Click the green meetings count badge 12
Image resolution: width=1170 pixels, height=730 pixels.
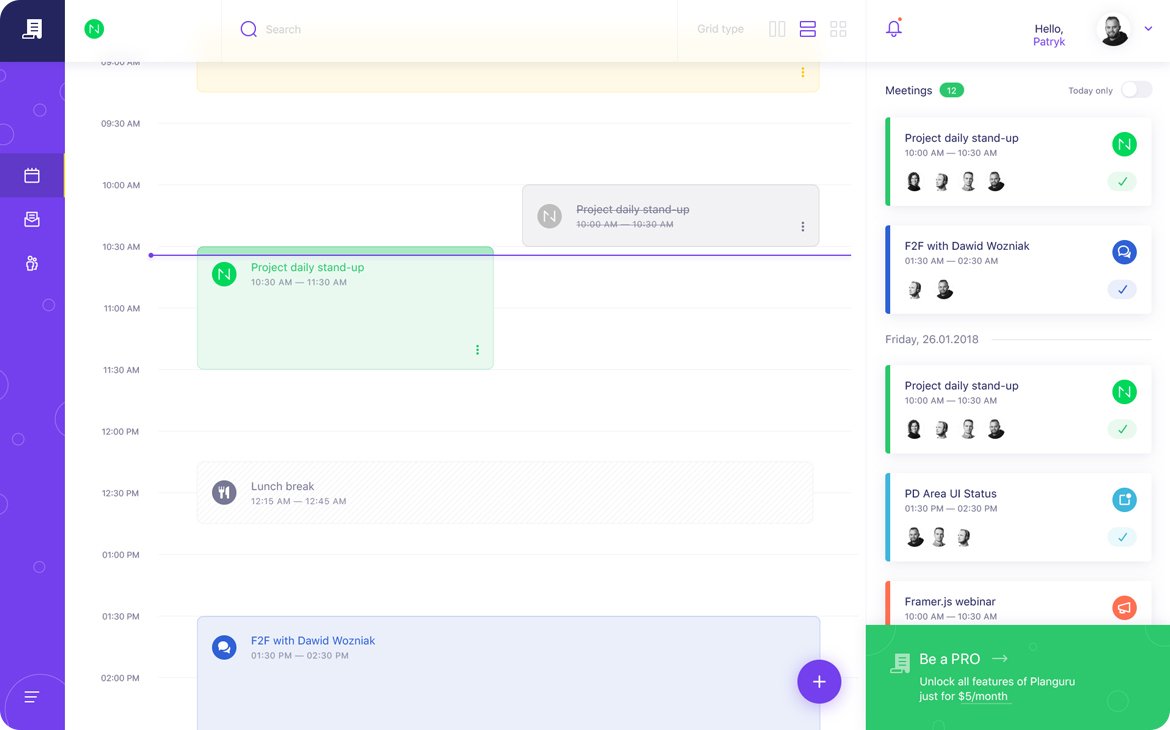(951, 90)
